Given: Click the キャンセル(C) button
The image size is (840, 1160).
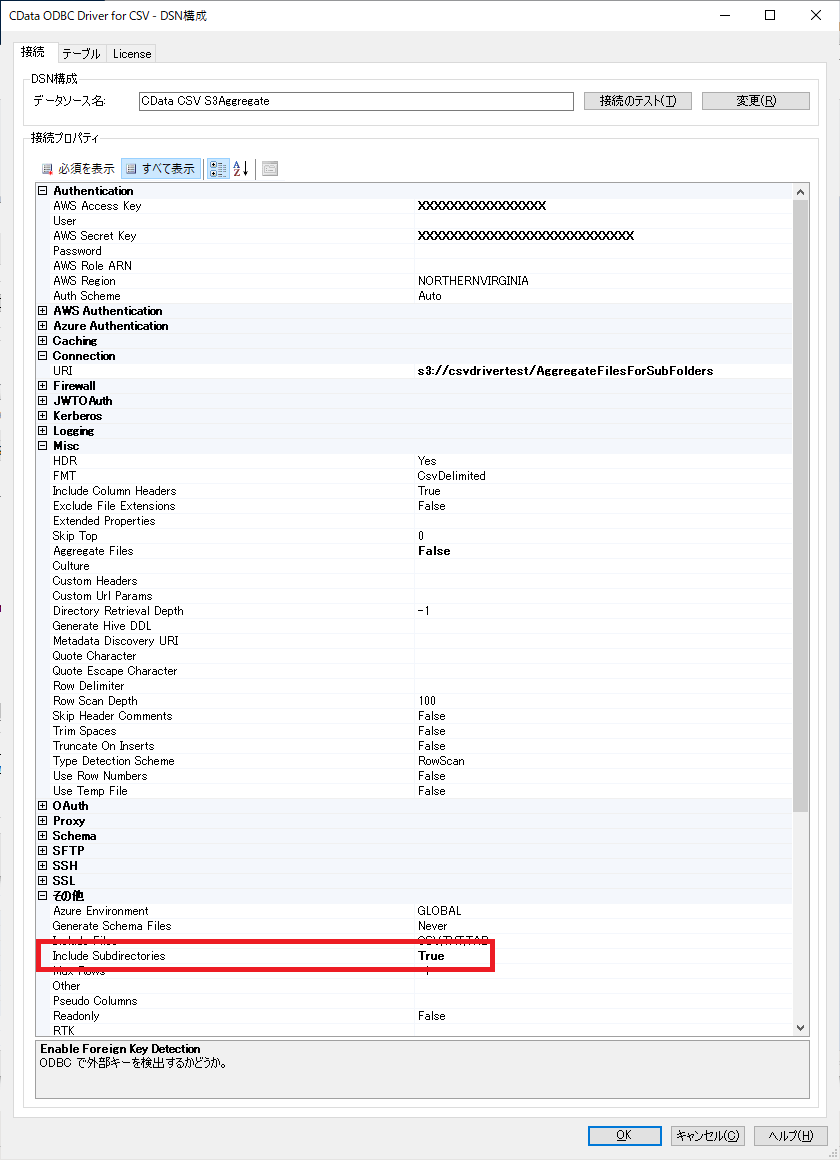Looking at the screenshot, I should coord(708,1136).
